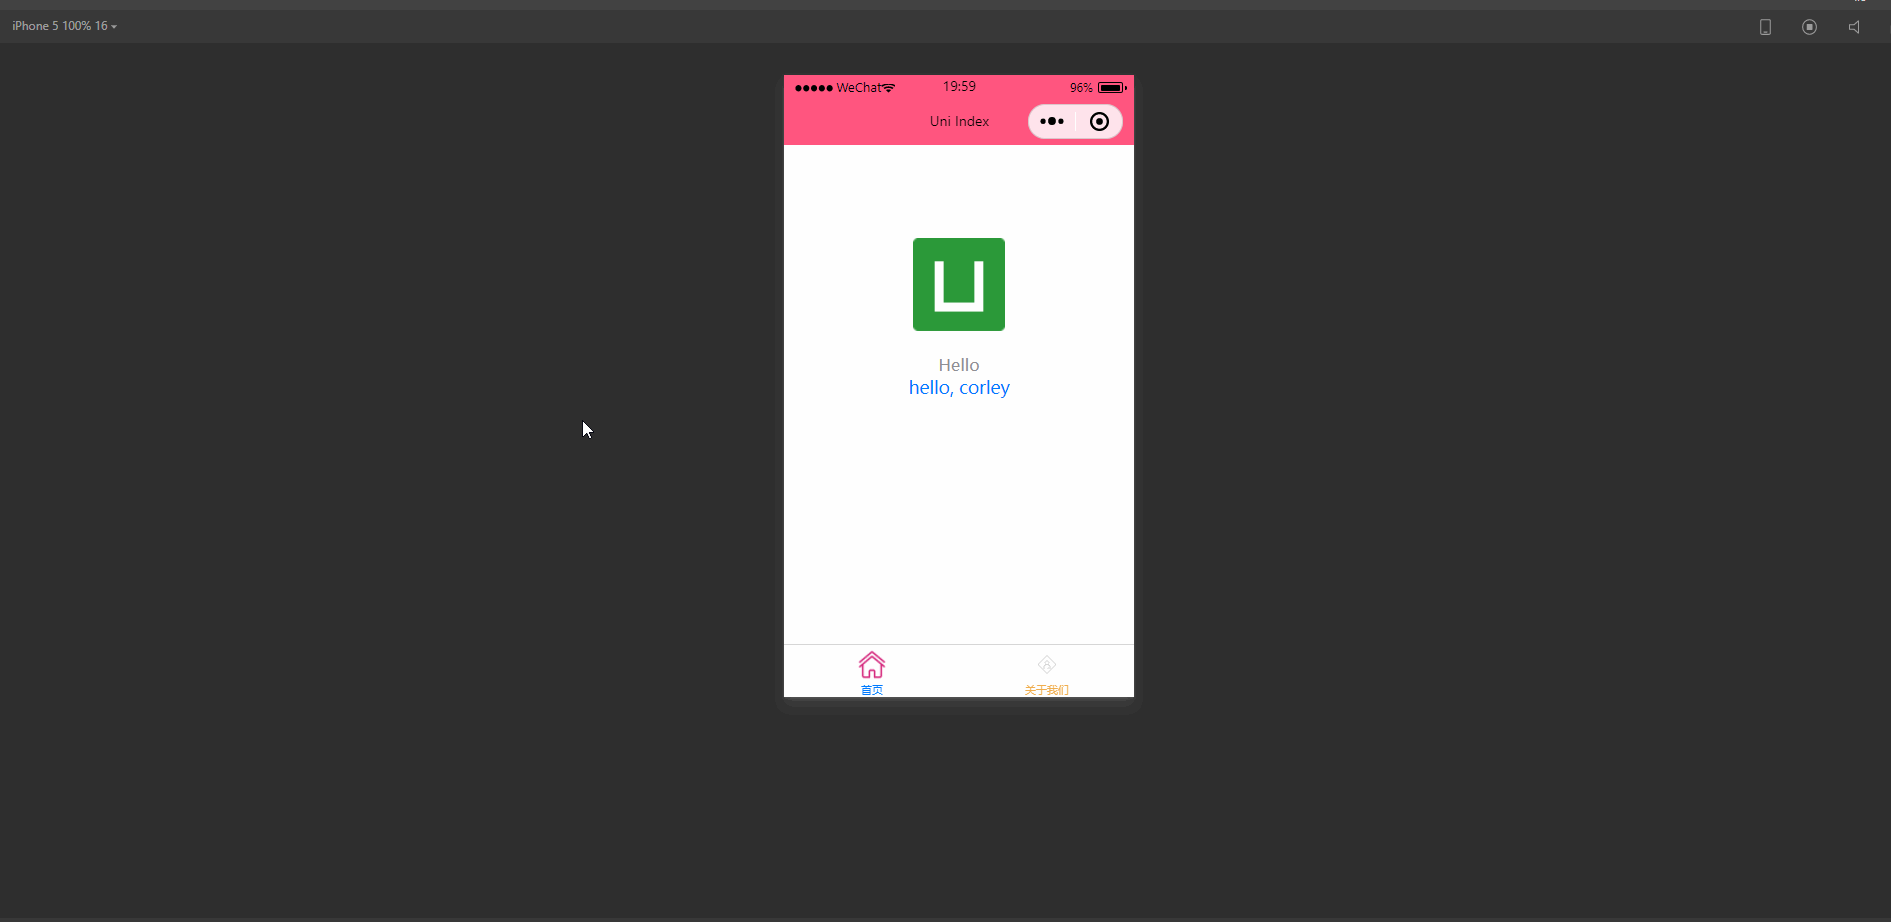Viewport: 1891px width, 922px height.
Task: Open the iPhone 5 device dropdown
Action: (33, 25)
